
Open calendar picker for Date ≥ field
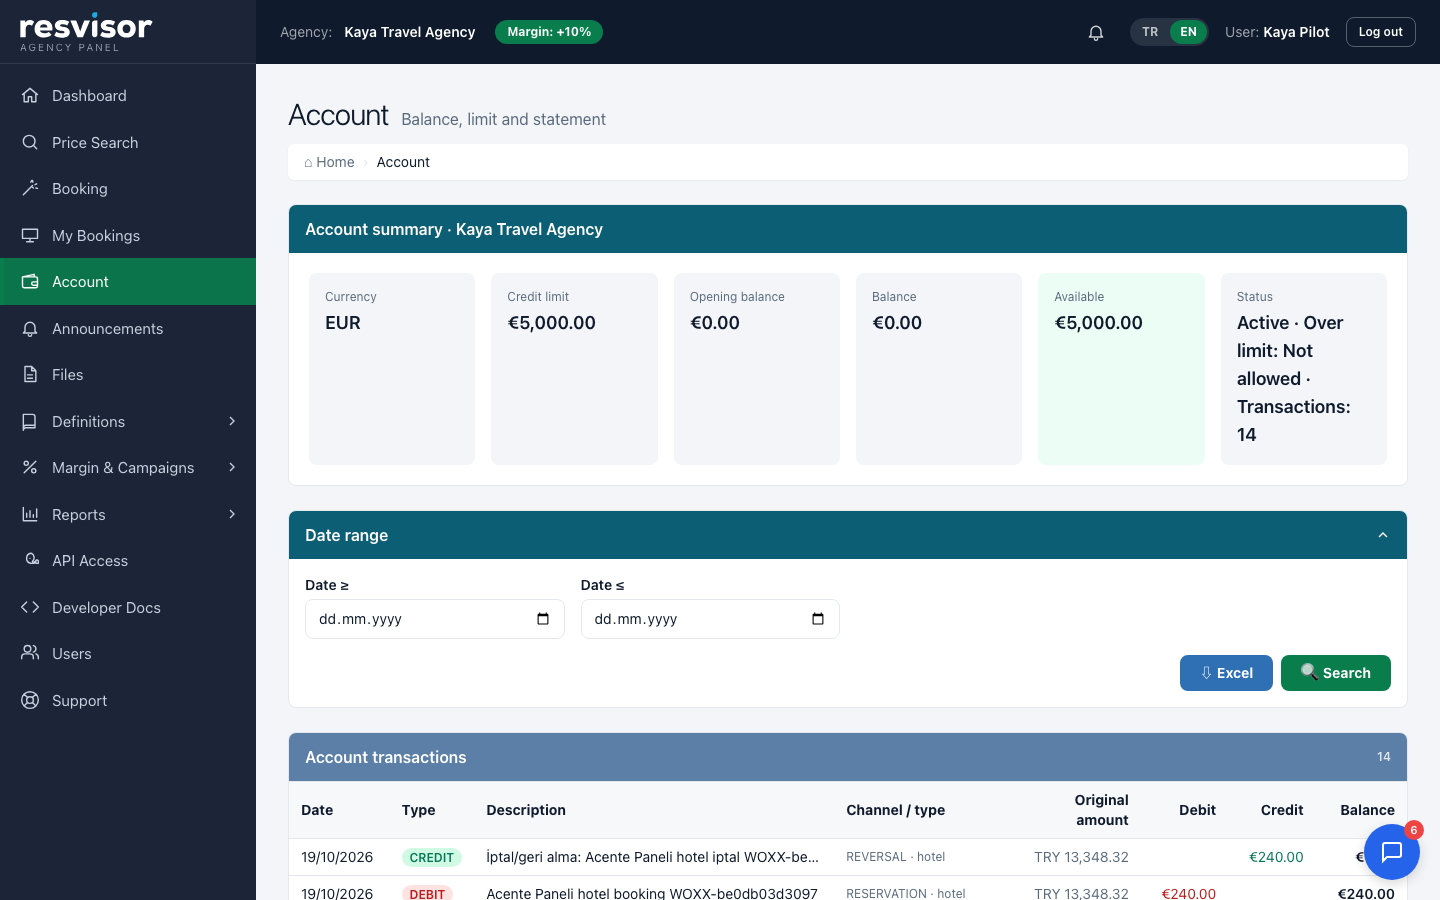tap(543, 619)
